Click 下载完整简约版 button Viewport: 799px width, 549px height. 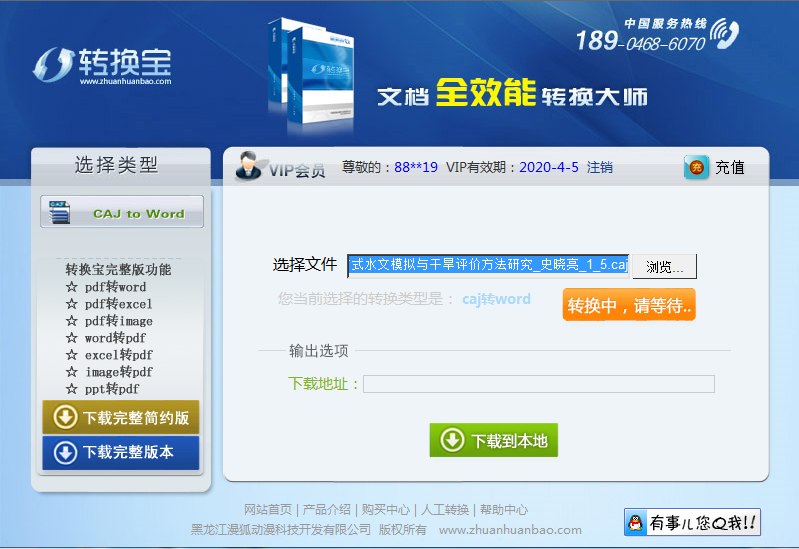(x=121, y=417)
